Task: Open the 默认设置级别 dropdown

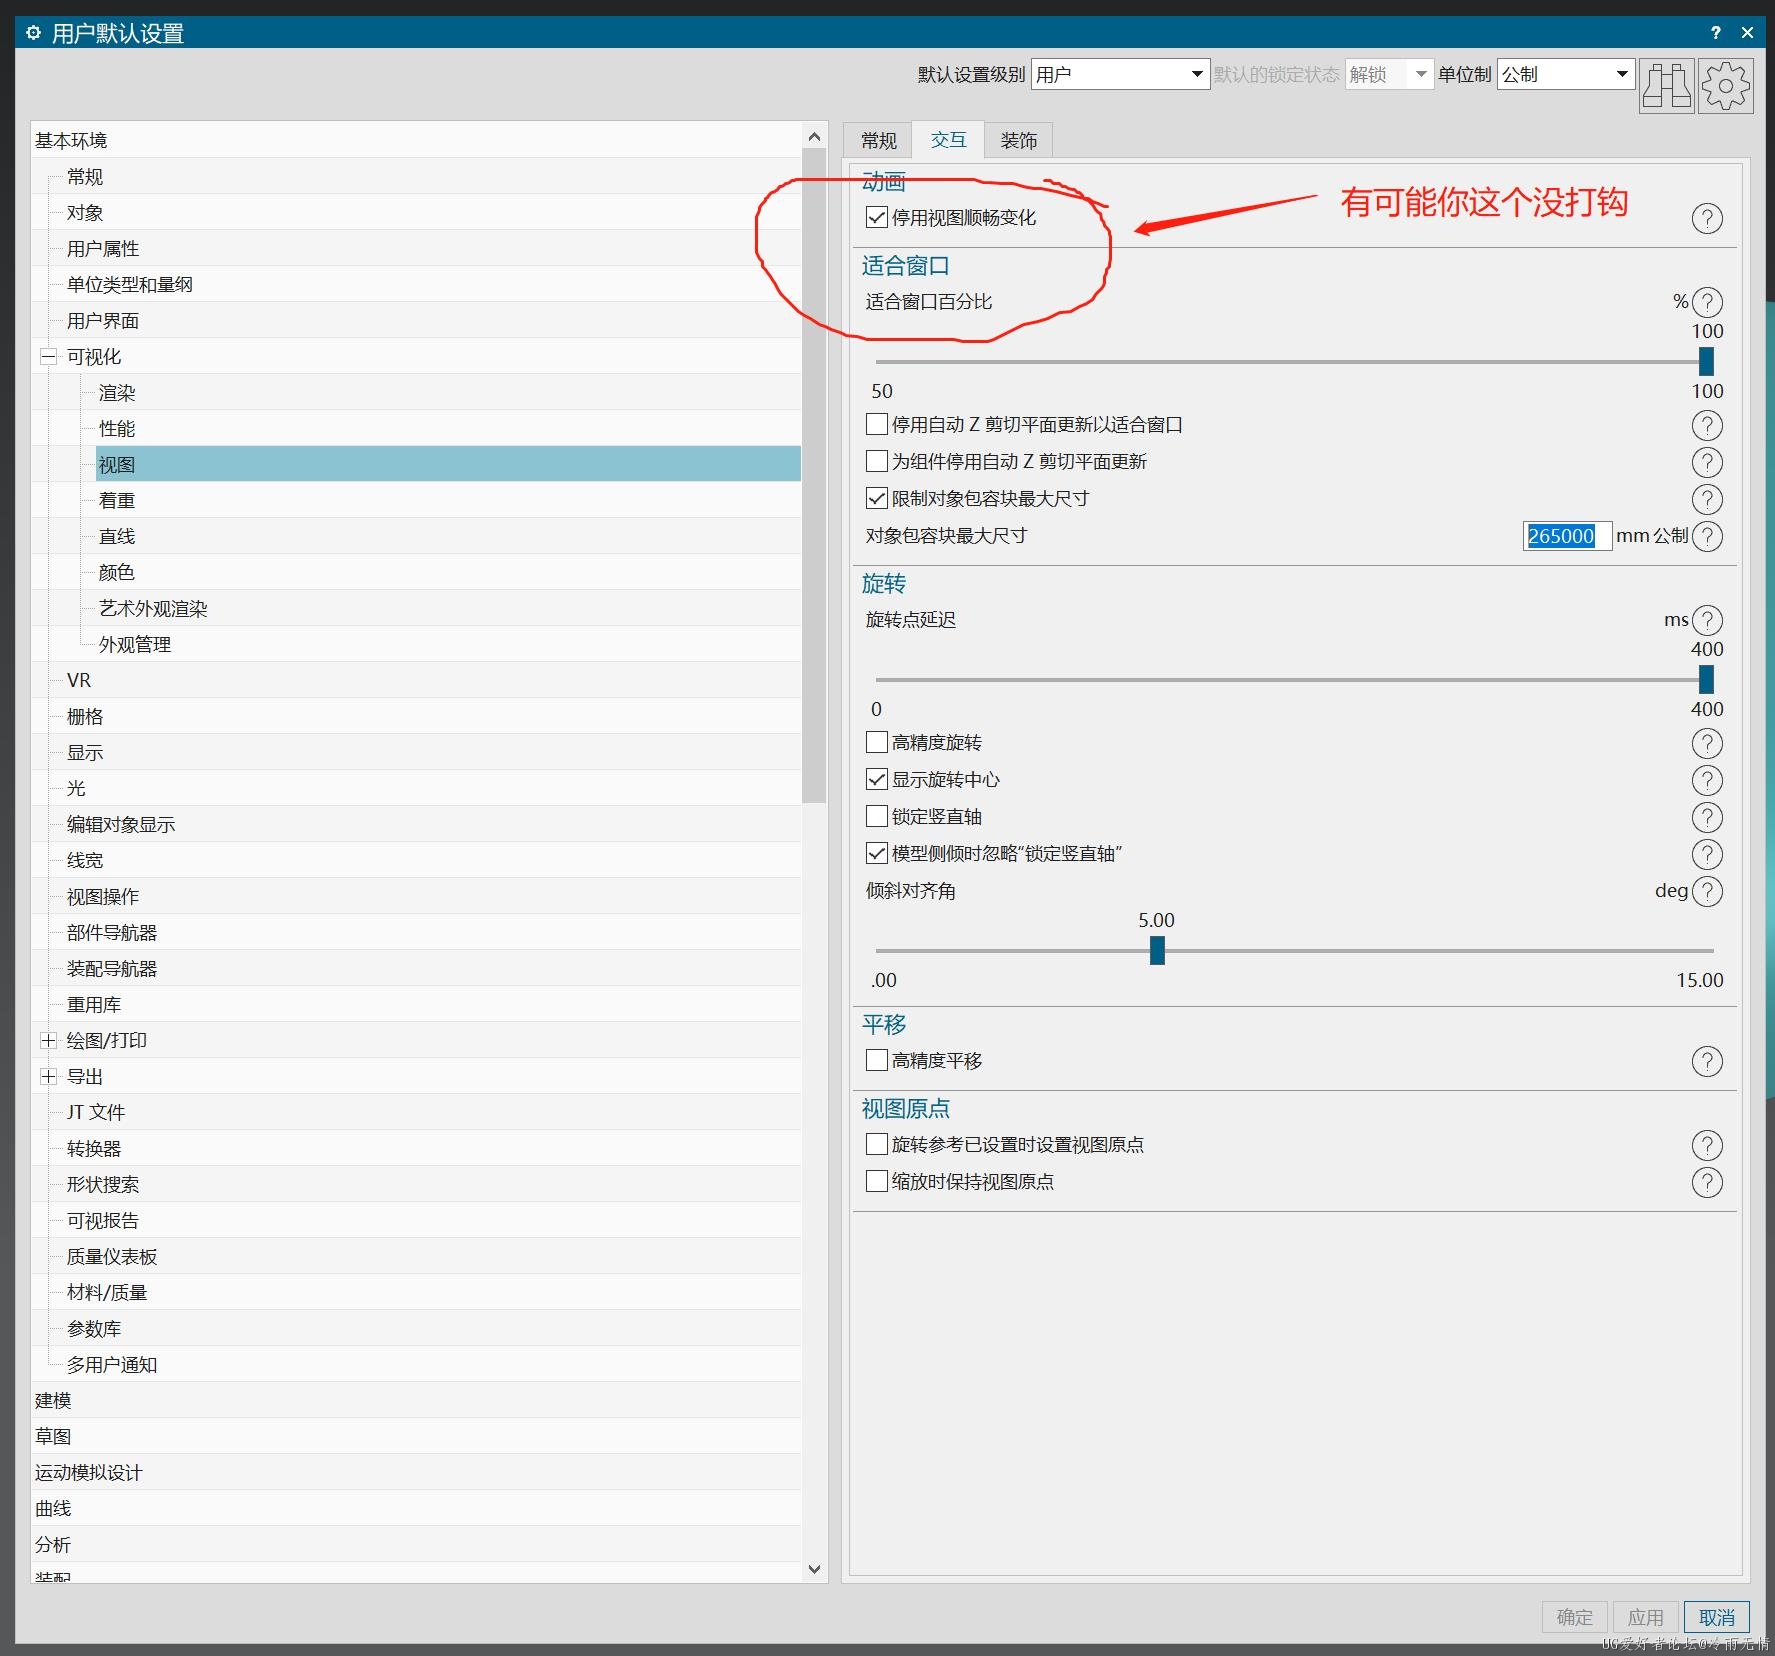Action: pos(1120,74)
